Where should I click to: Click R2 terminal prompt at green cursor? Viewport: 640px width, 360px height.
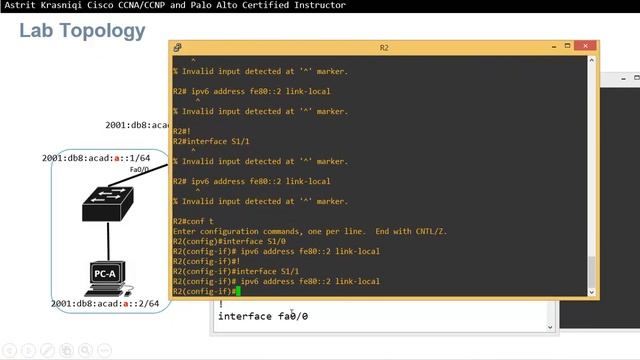(x=238, y=291)
